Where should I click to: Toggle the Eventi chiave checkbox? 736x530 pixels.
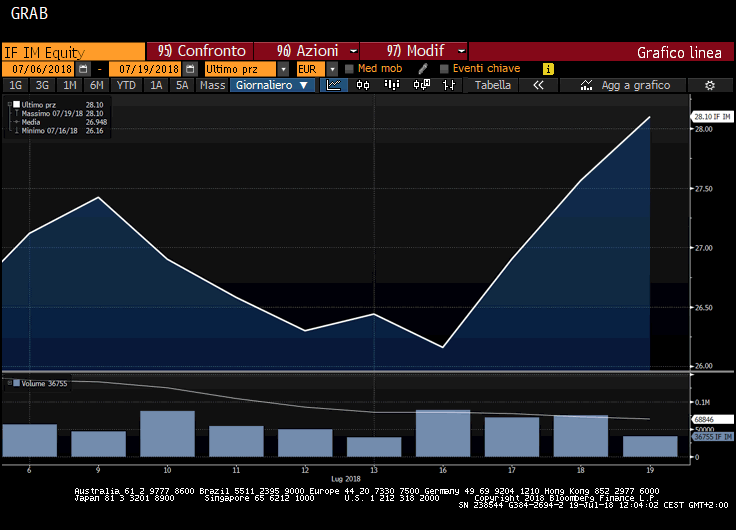point(443,69)
